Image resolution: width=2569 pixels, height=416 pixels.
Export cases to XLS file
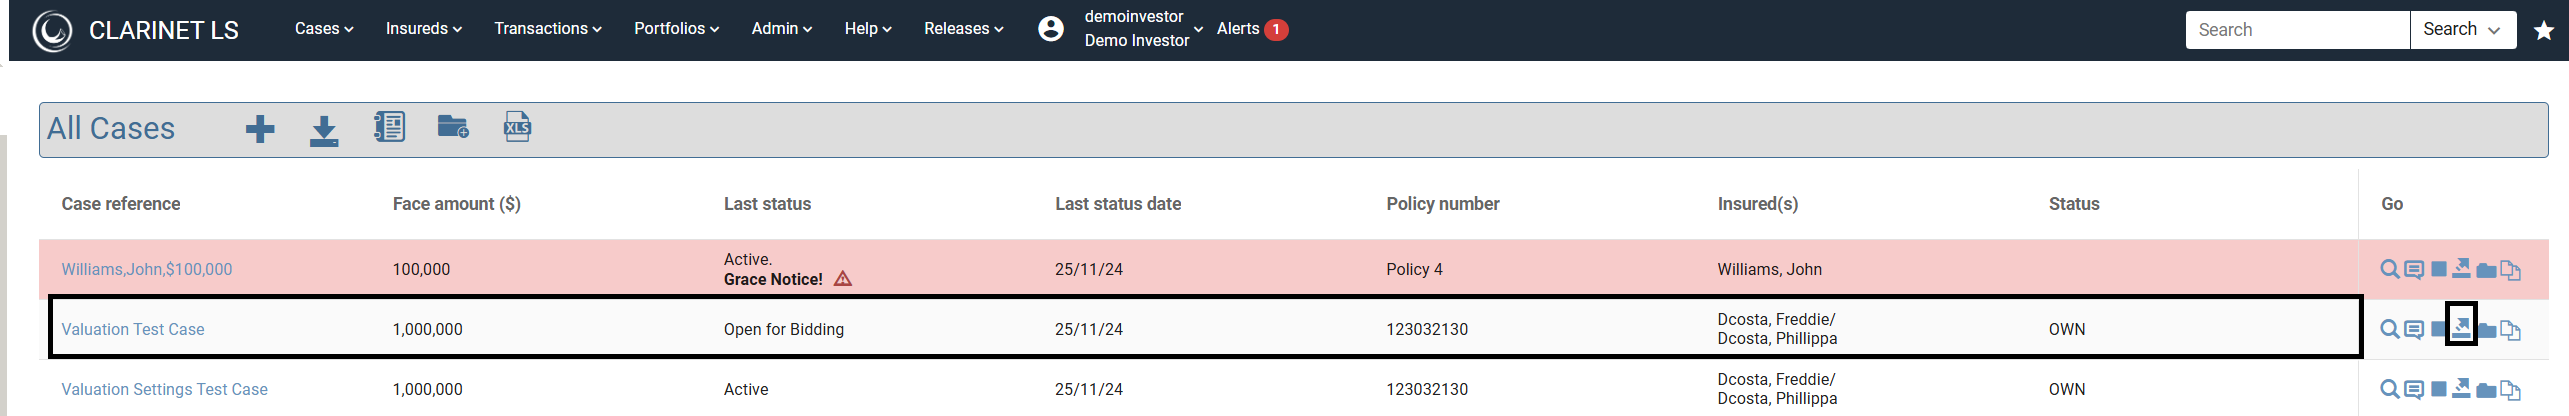[517, 127]
